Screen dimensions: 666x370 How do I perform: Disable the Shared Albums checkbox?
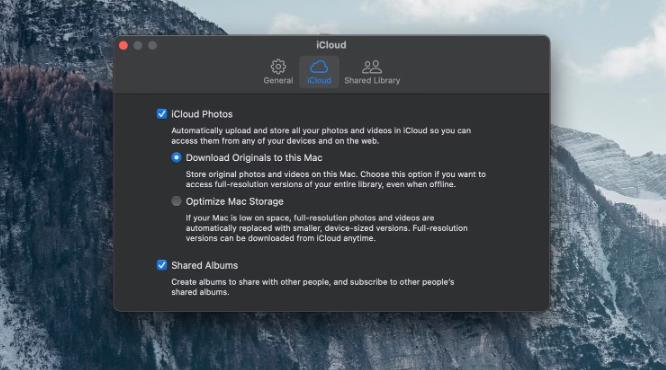click(x=161, y=265)
